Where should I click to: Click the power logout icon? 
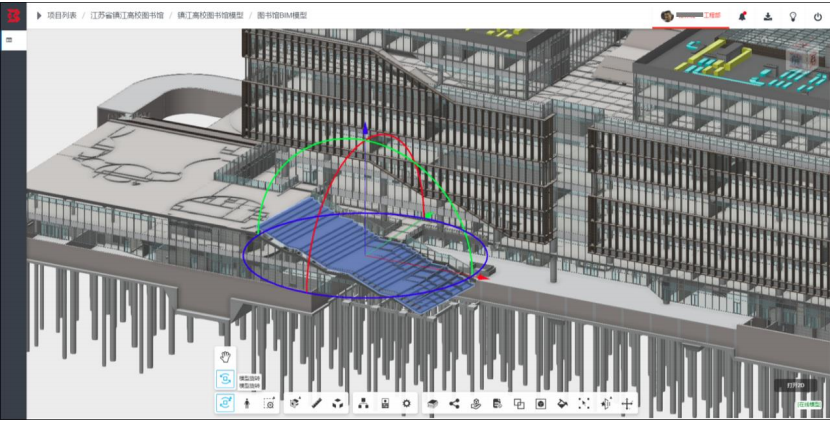tap(818, 16)
